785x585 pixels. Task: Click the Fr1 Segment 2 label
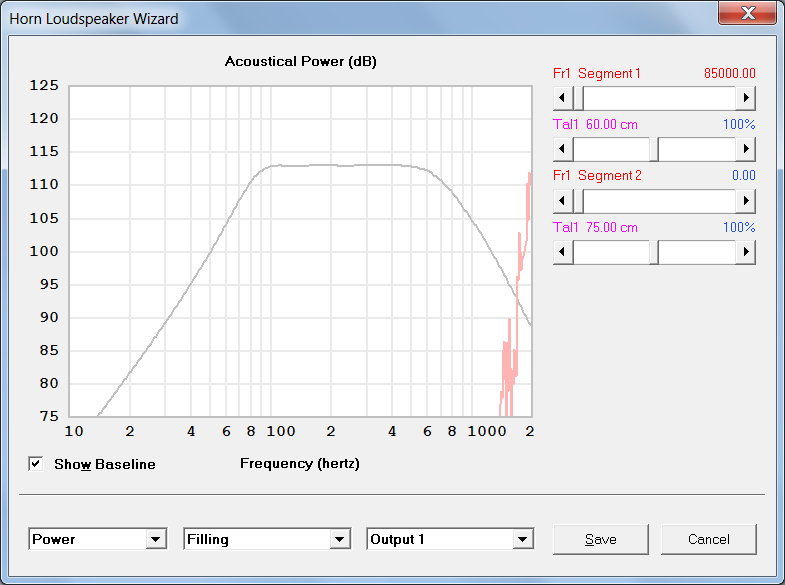pyautogui.click(x=597, y=176)
